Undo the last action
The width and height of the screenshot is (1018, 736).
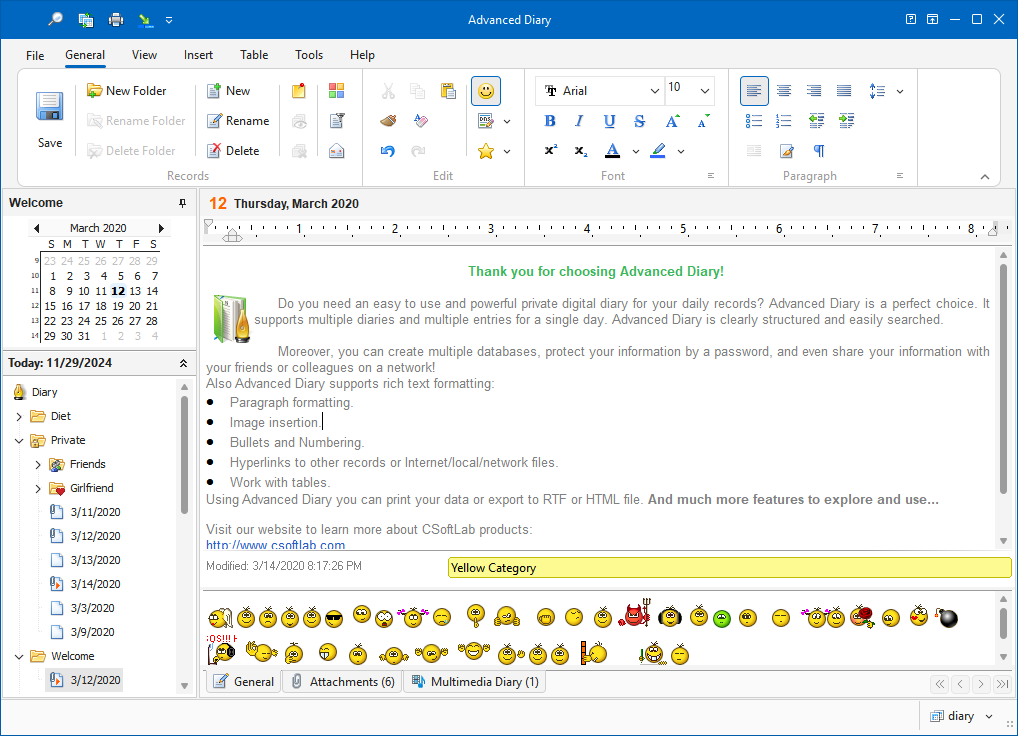coord(388,151)
